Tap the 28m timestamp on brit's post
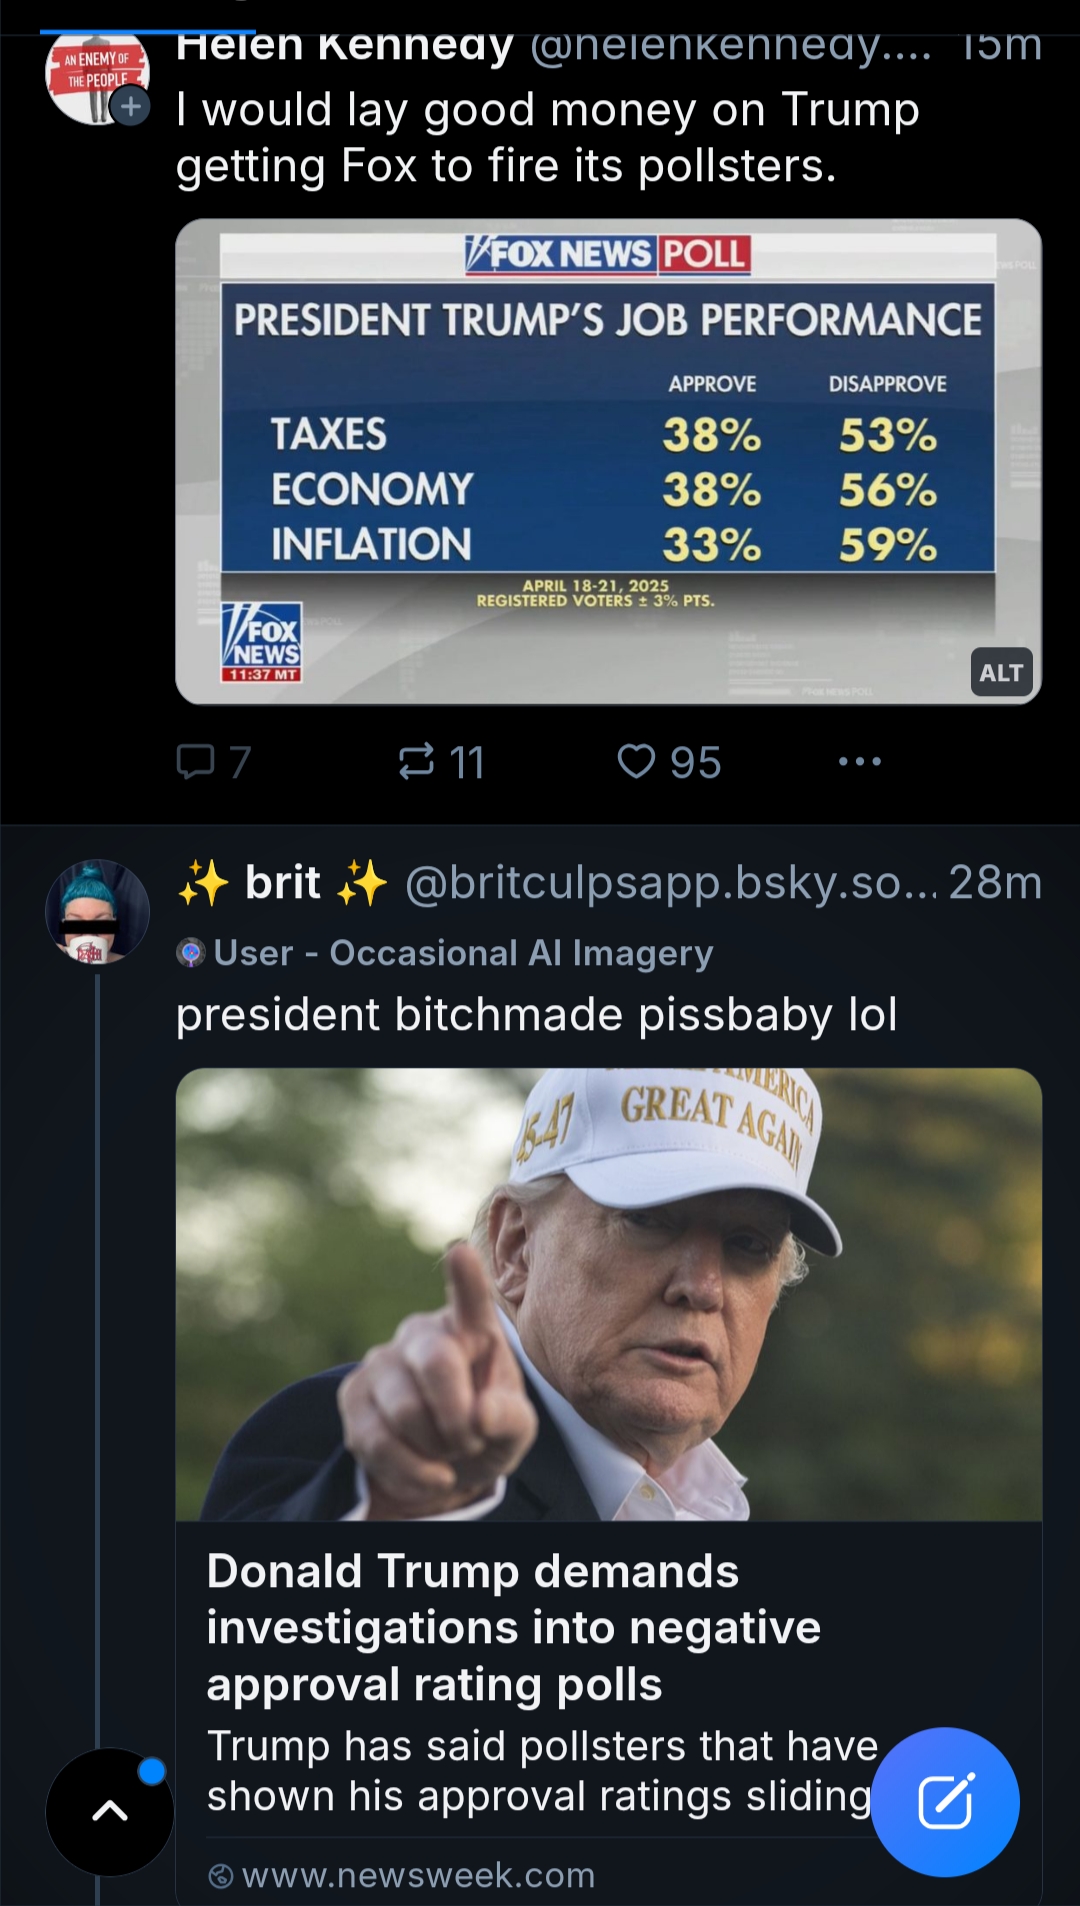1080x1906 pixels. (x=995, y=883)
